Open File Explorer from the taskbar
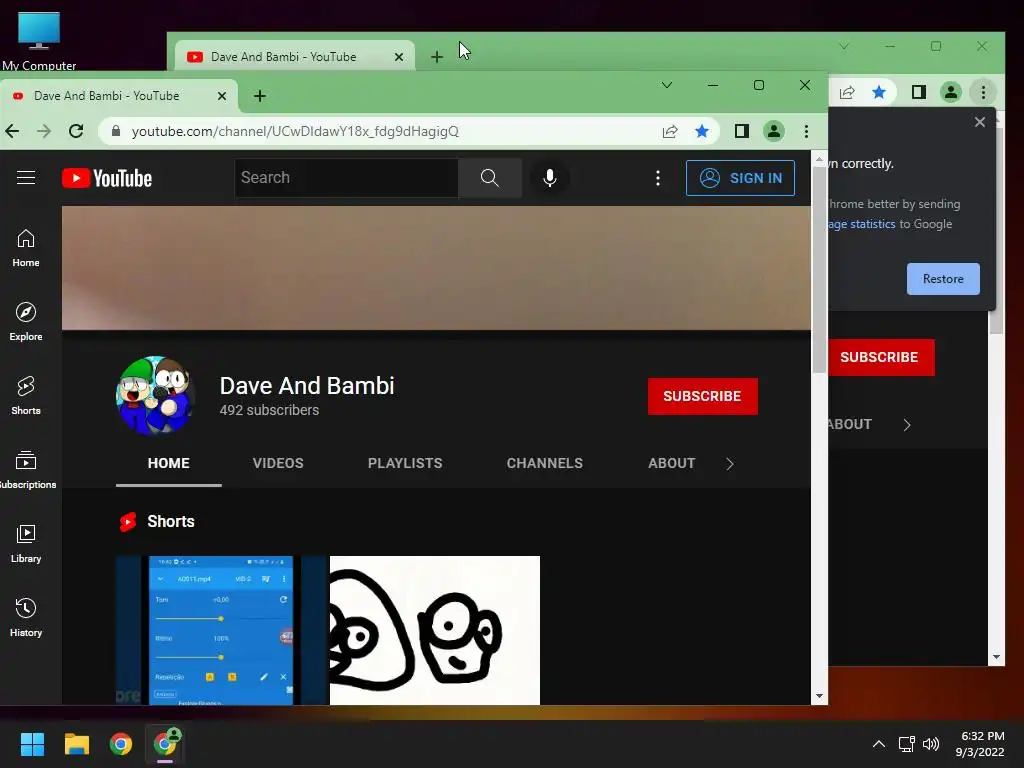The width and height of the screenshot is (1024, 768). (76, 744)
